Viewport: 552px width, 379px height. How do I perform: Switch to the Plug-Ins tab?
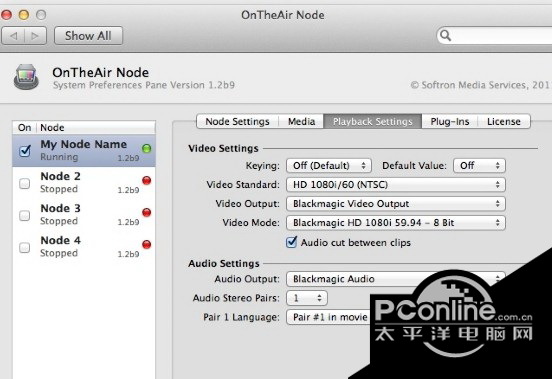coord(450,121)
